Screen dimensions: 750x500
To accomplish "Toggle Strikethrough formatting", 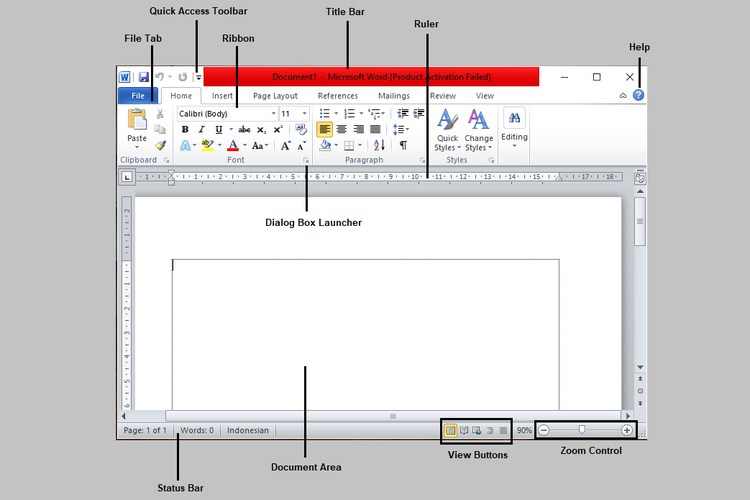I will click(244, 129).
